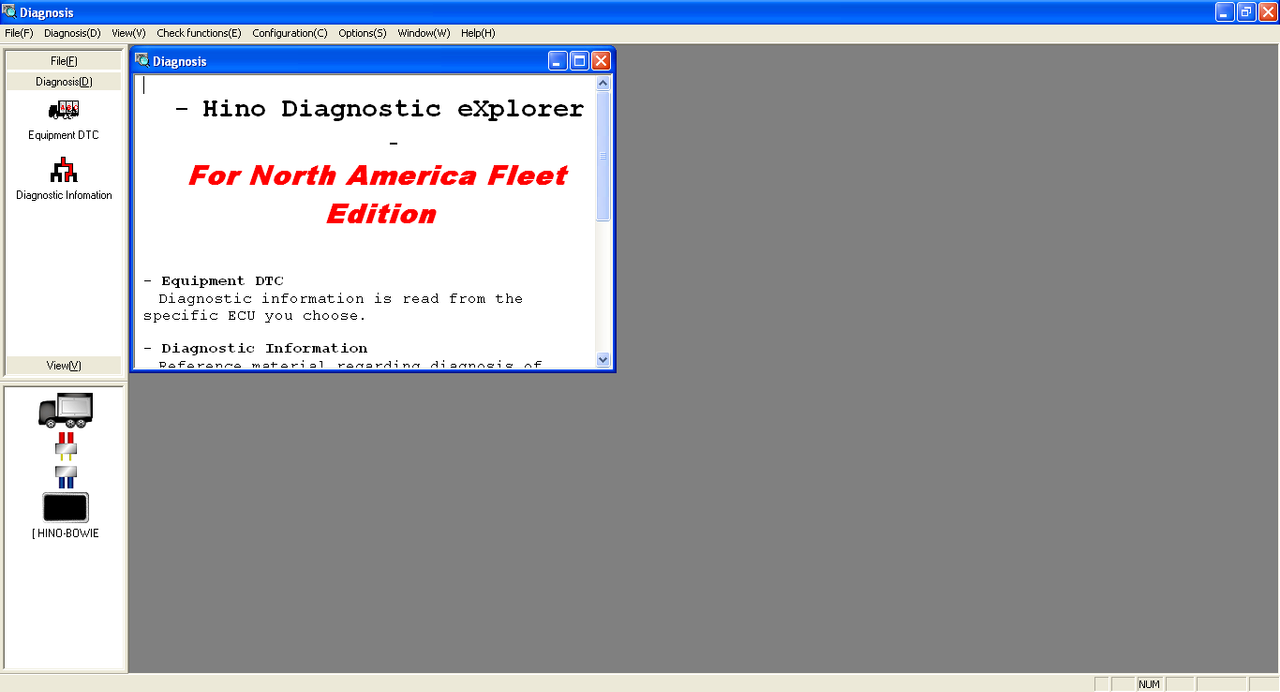
Task: Open the File(F) menu
Action: click(x=19, y=33)
